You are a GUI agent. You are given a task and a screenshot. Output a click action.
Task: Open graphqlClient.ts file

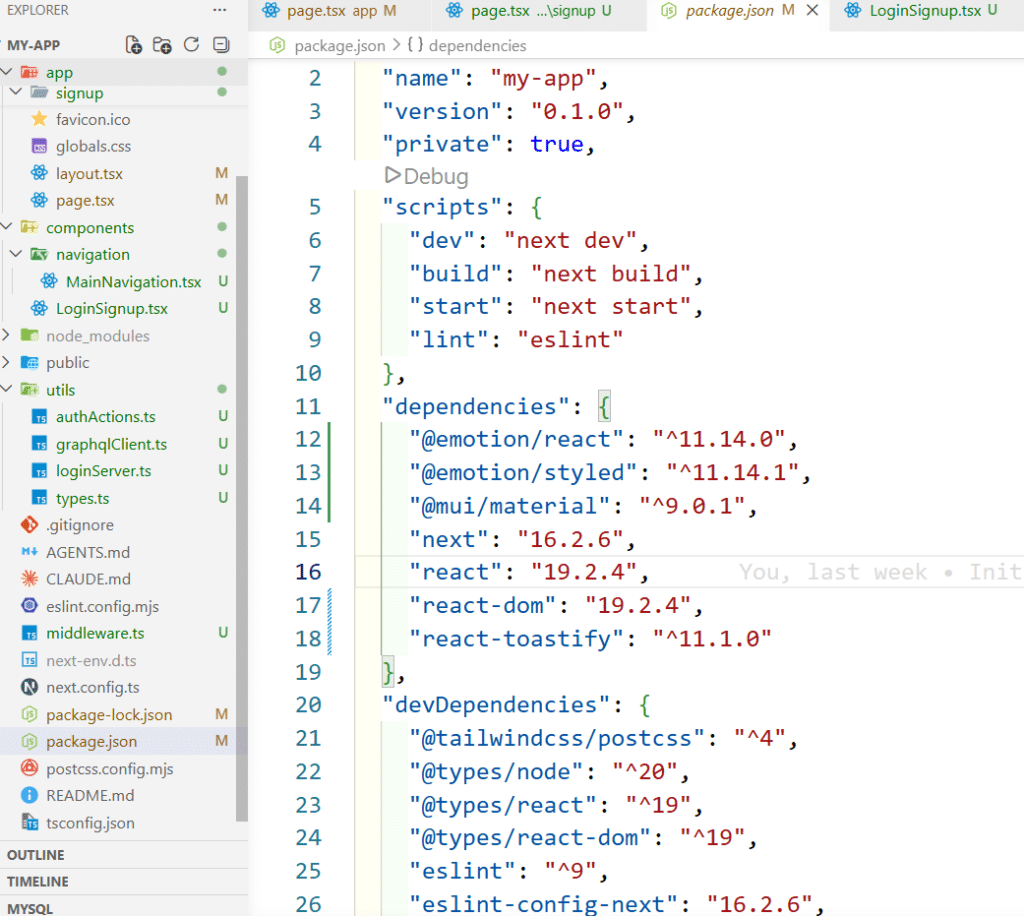tap(111, 444)
